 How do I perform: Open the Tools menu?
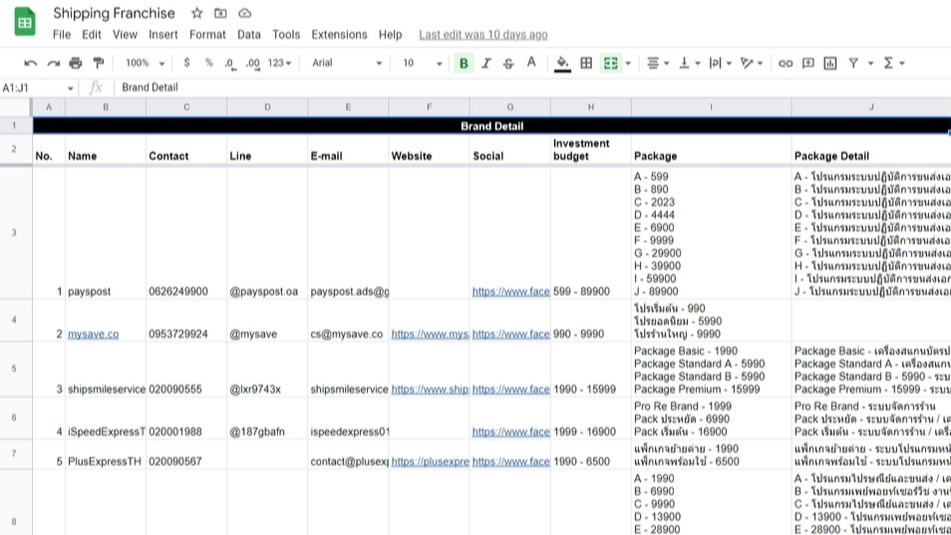coord(286,35)
